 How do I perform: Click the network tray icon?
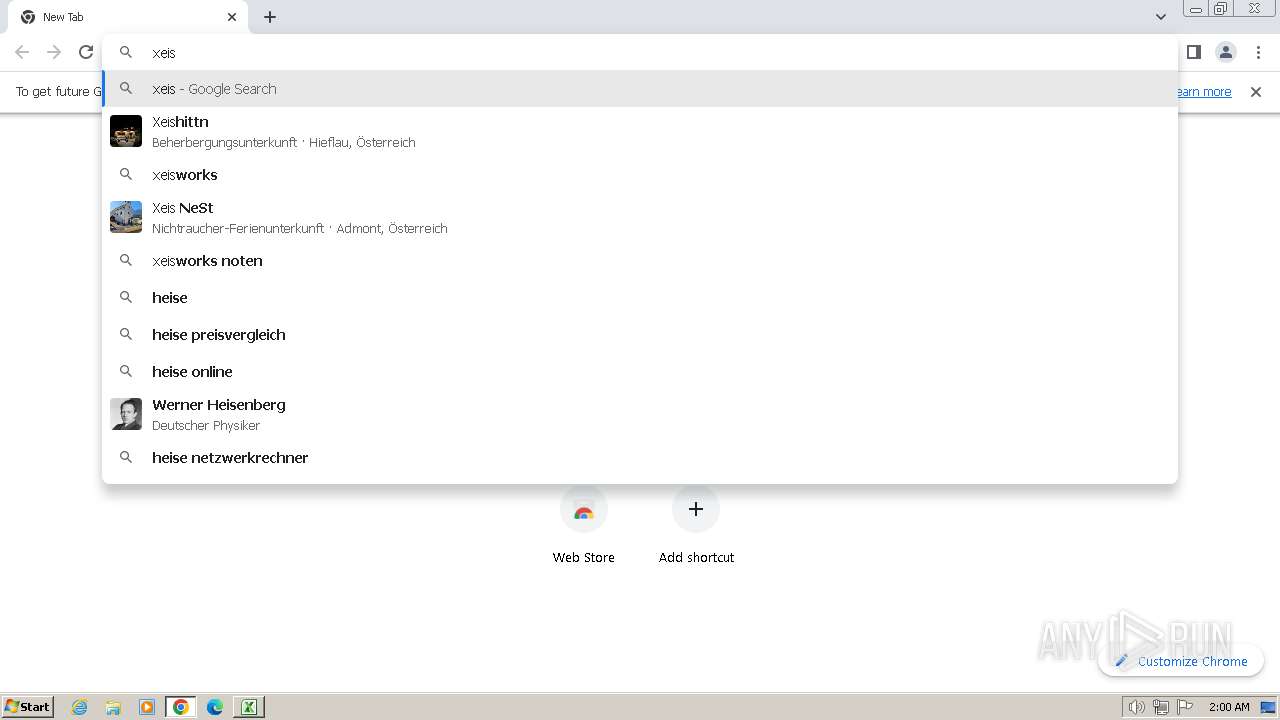pyautogui.click(x=1161, y=707)
